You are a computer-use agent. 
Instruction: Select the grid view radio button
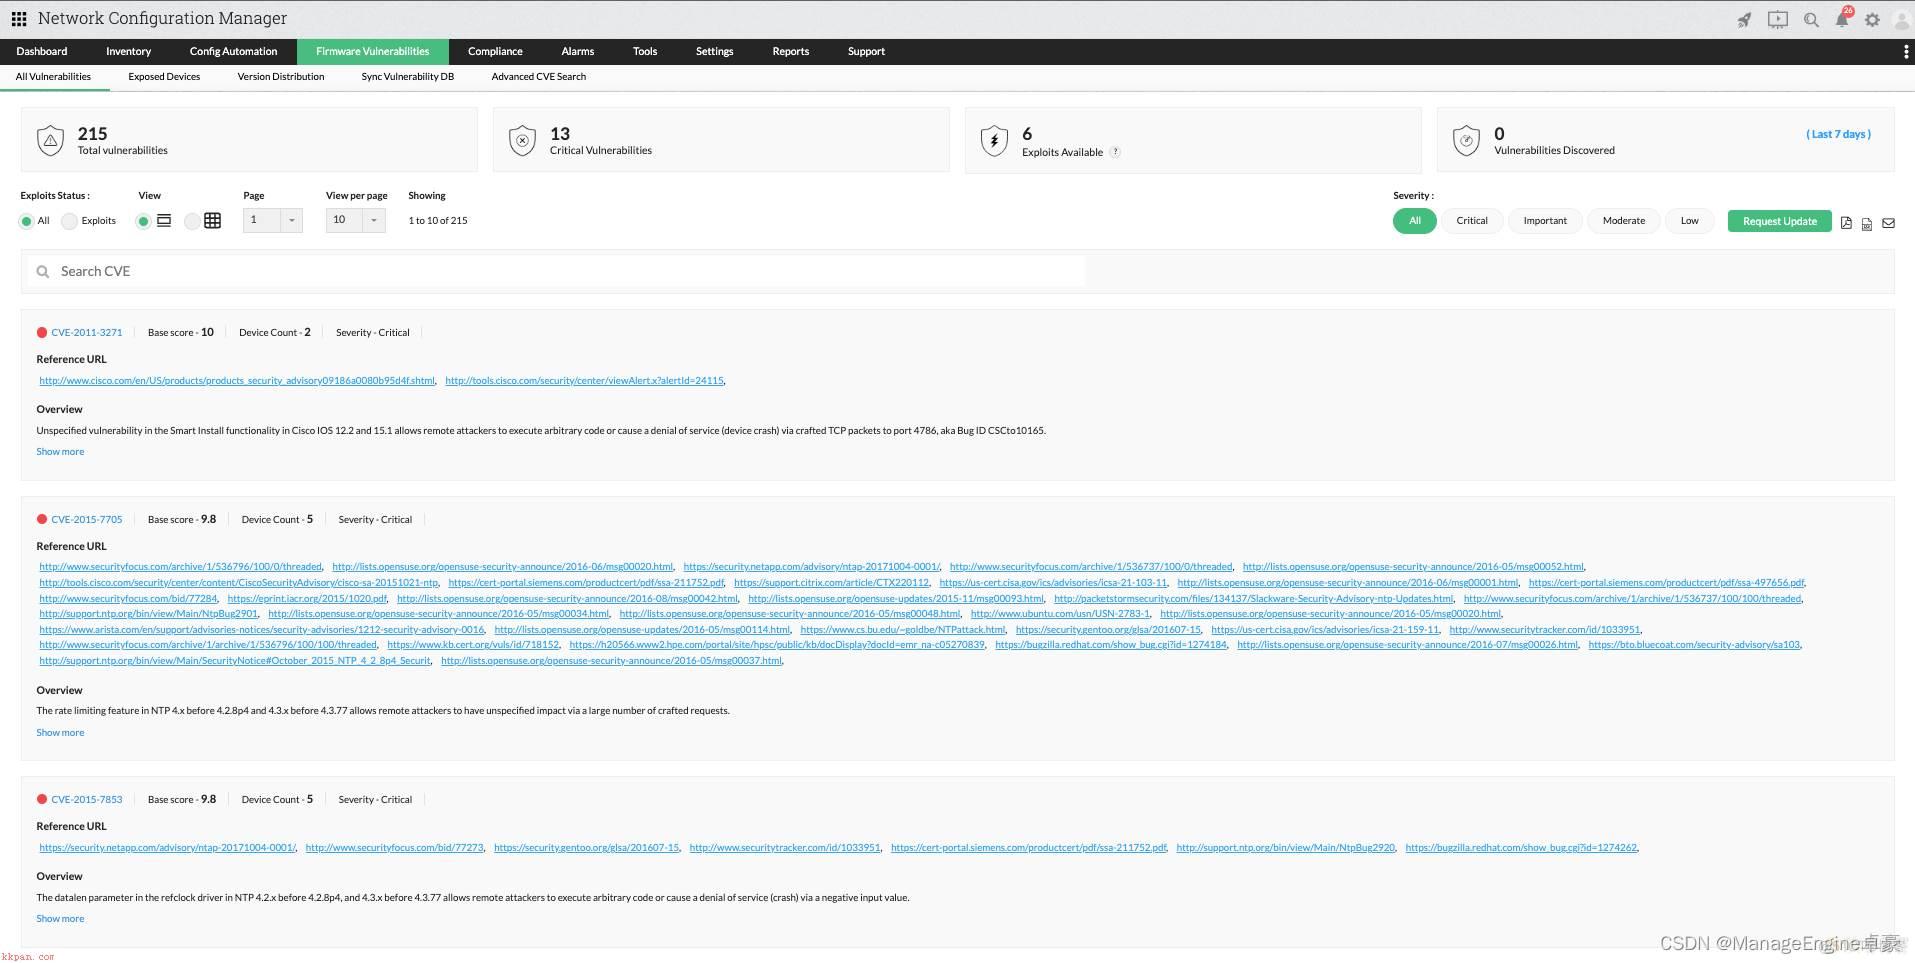pos(191,221)
